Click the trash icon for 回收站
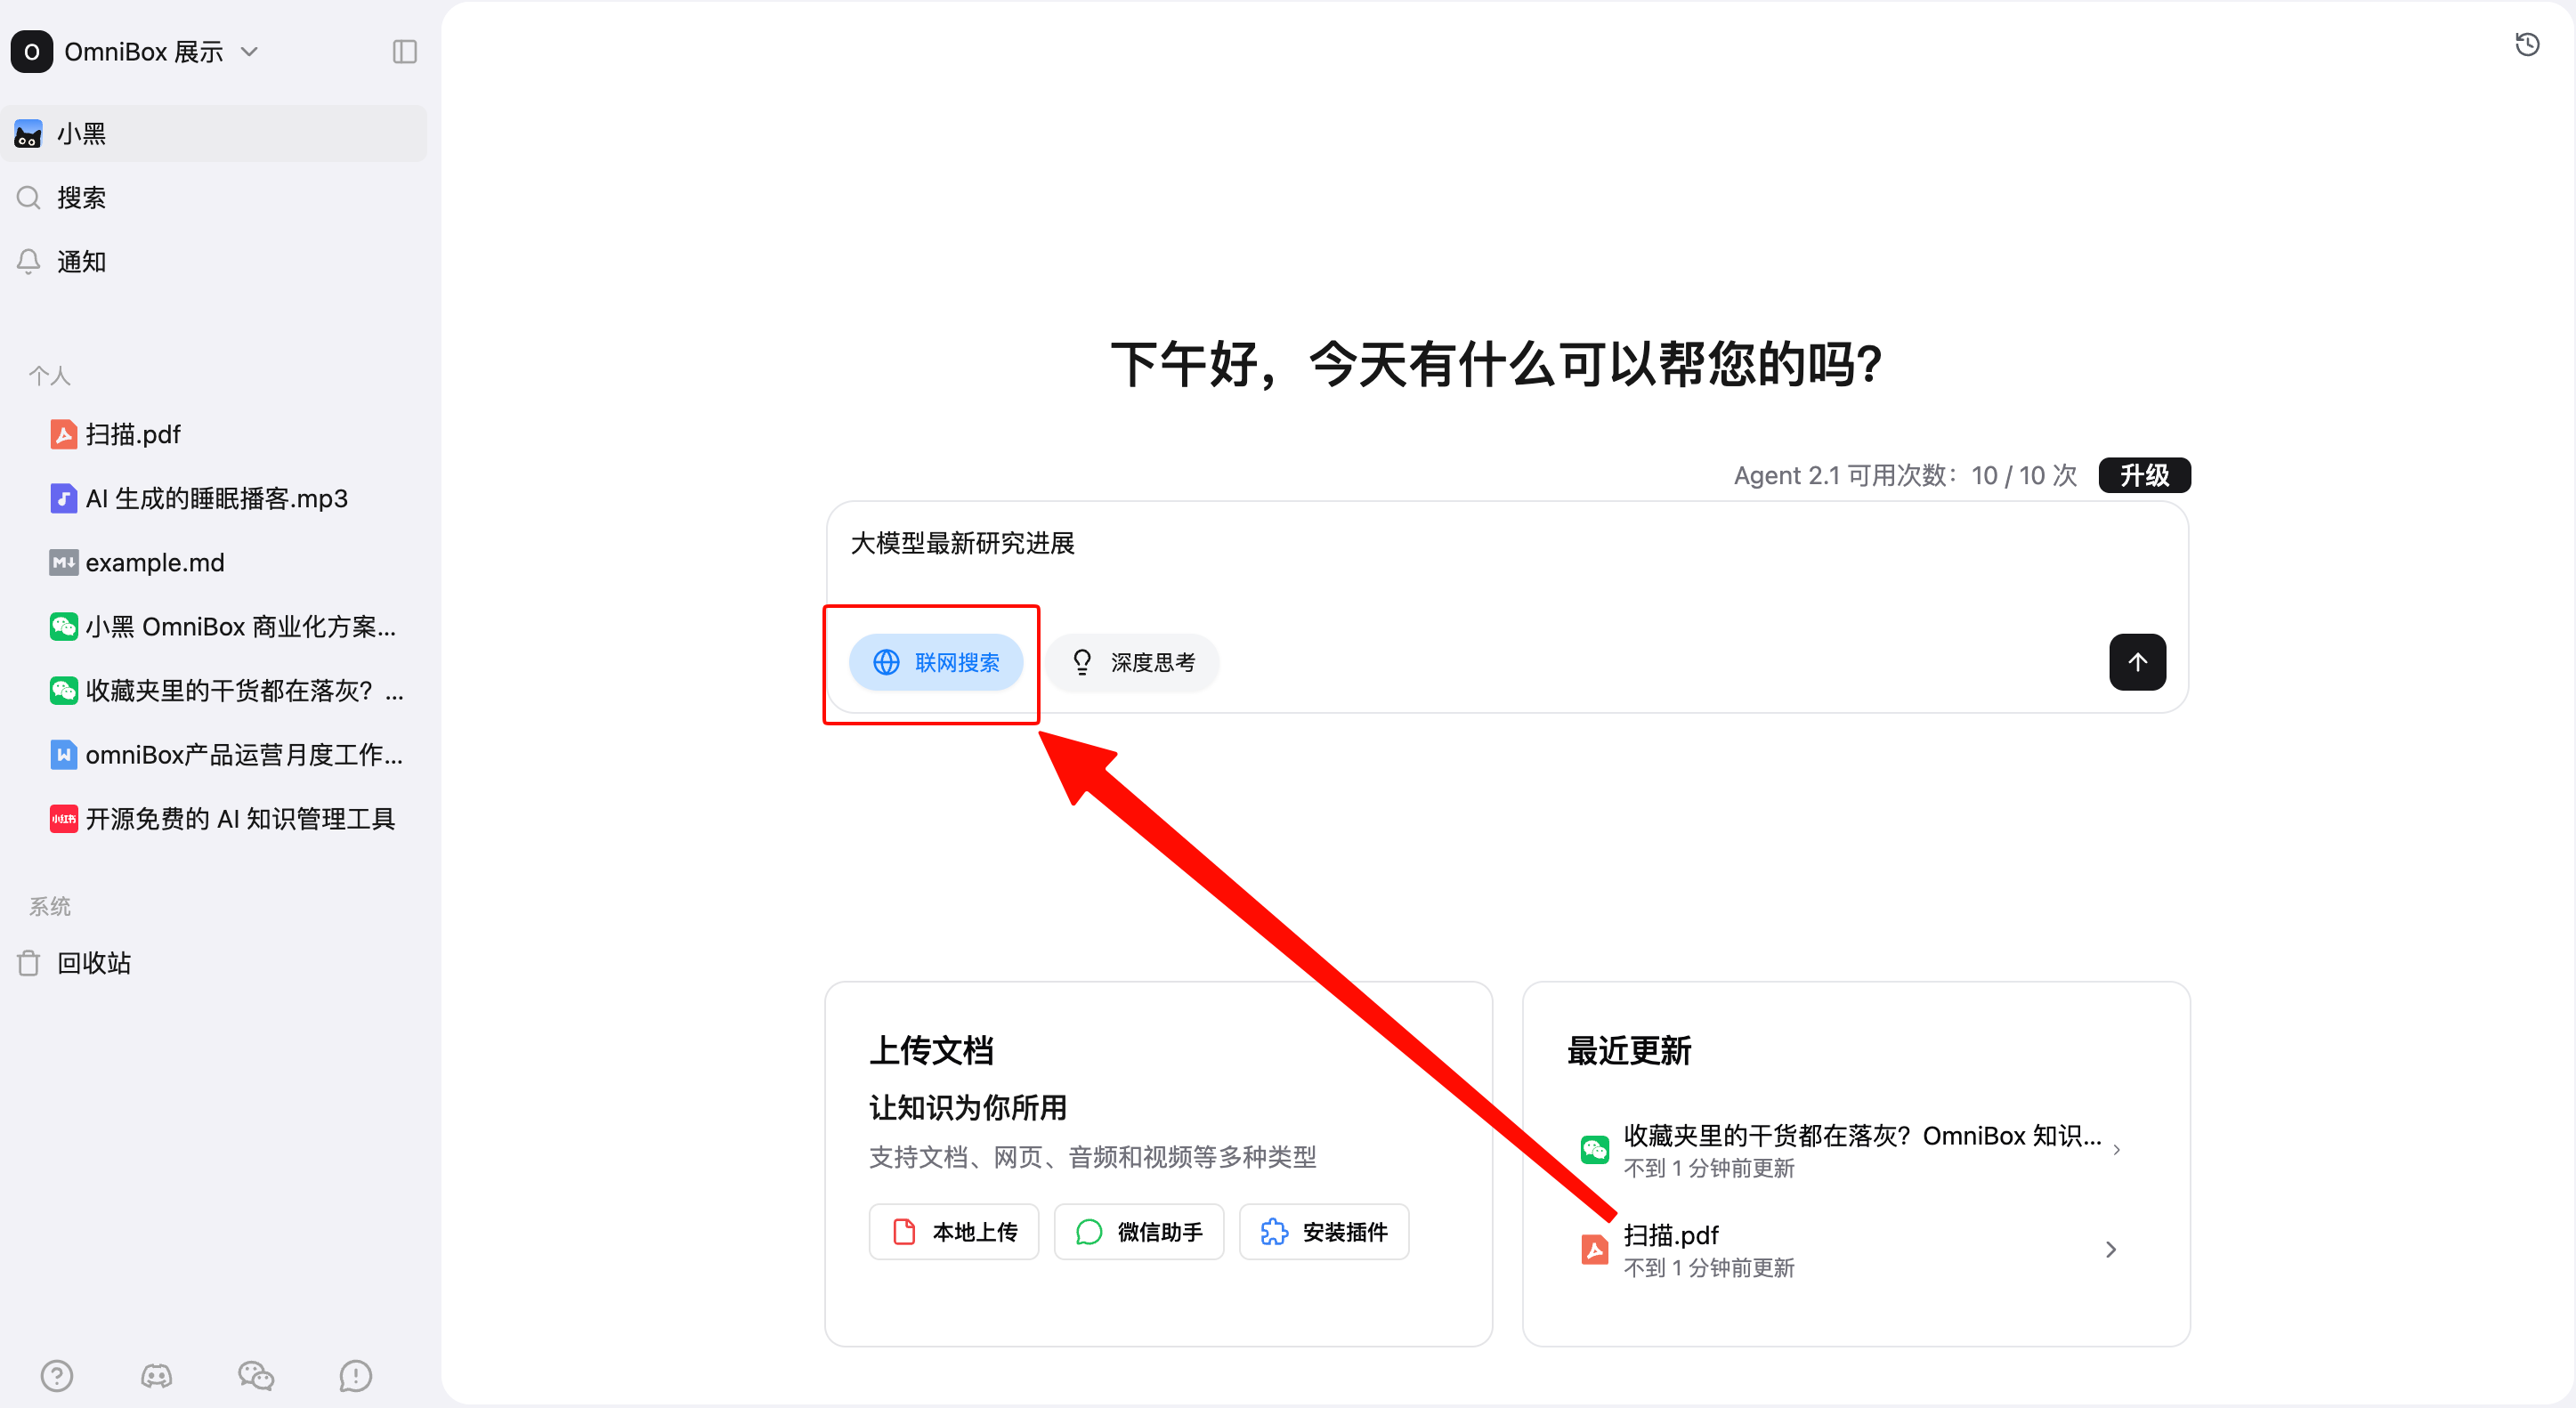 29,963
